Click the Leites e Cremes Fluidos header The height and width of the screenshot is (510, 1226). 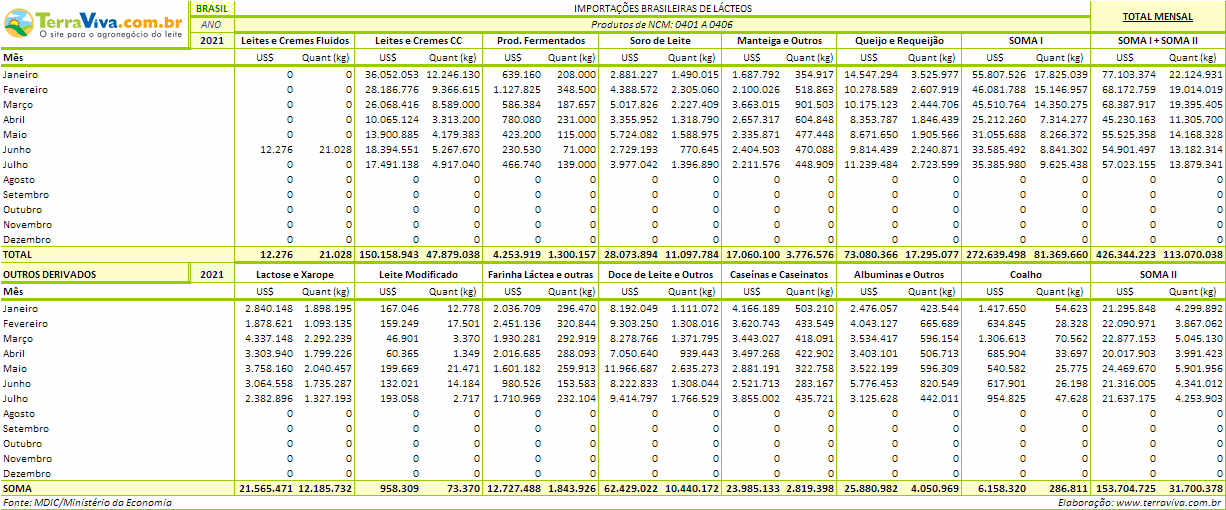(294, 41)
